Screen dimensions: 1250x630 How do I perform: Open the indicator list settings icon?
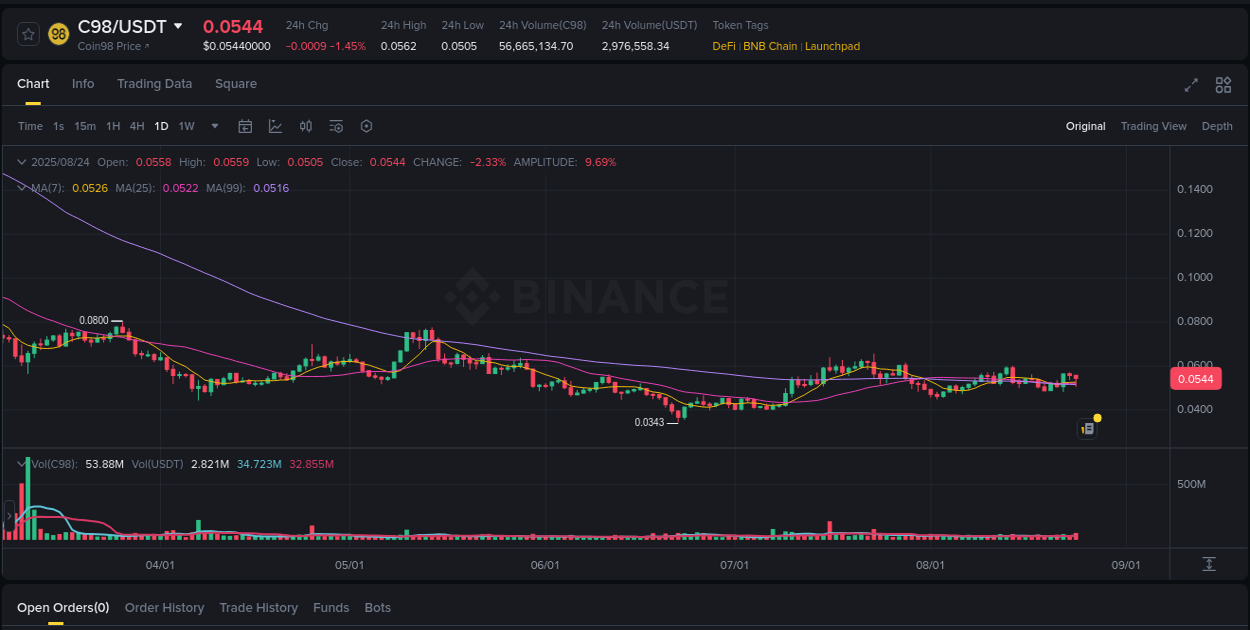point(336,126)
